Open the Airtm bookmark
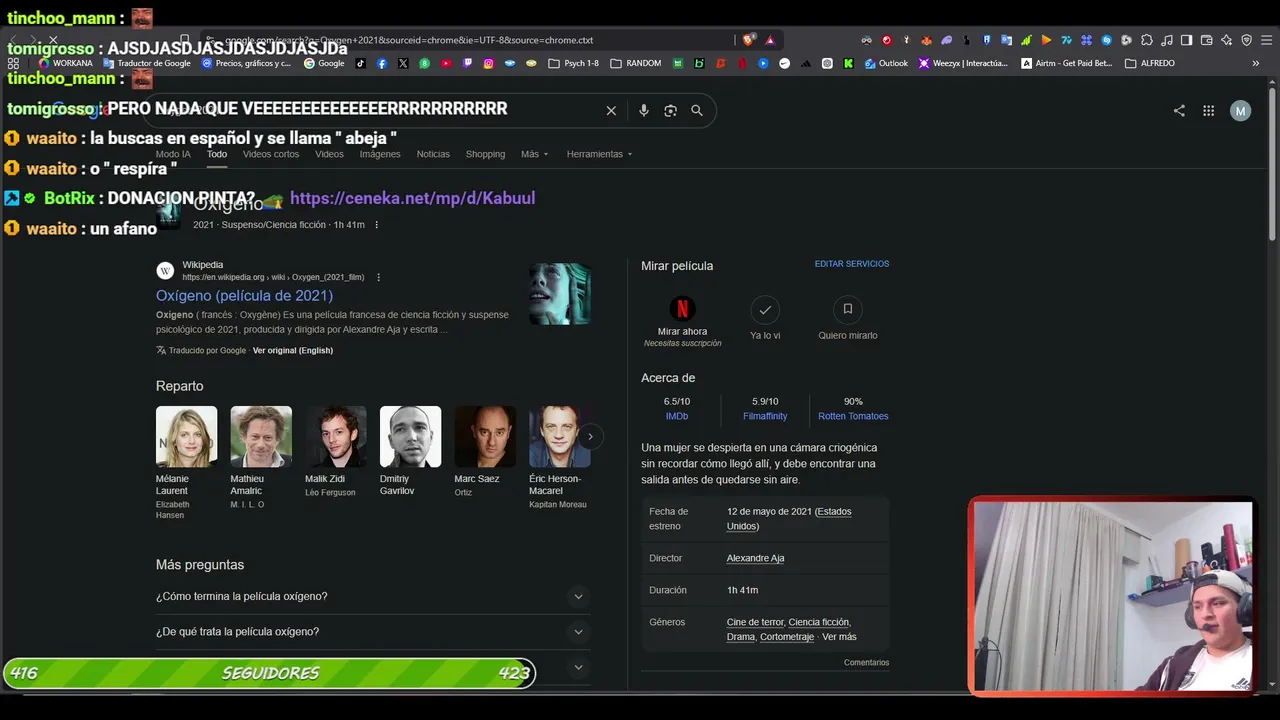 click(x=1066, y=63)
